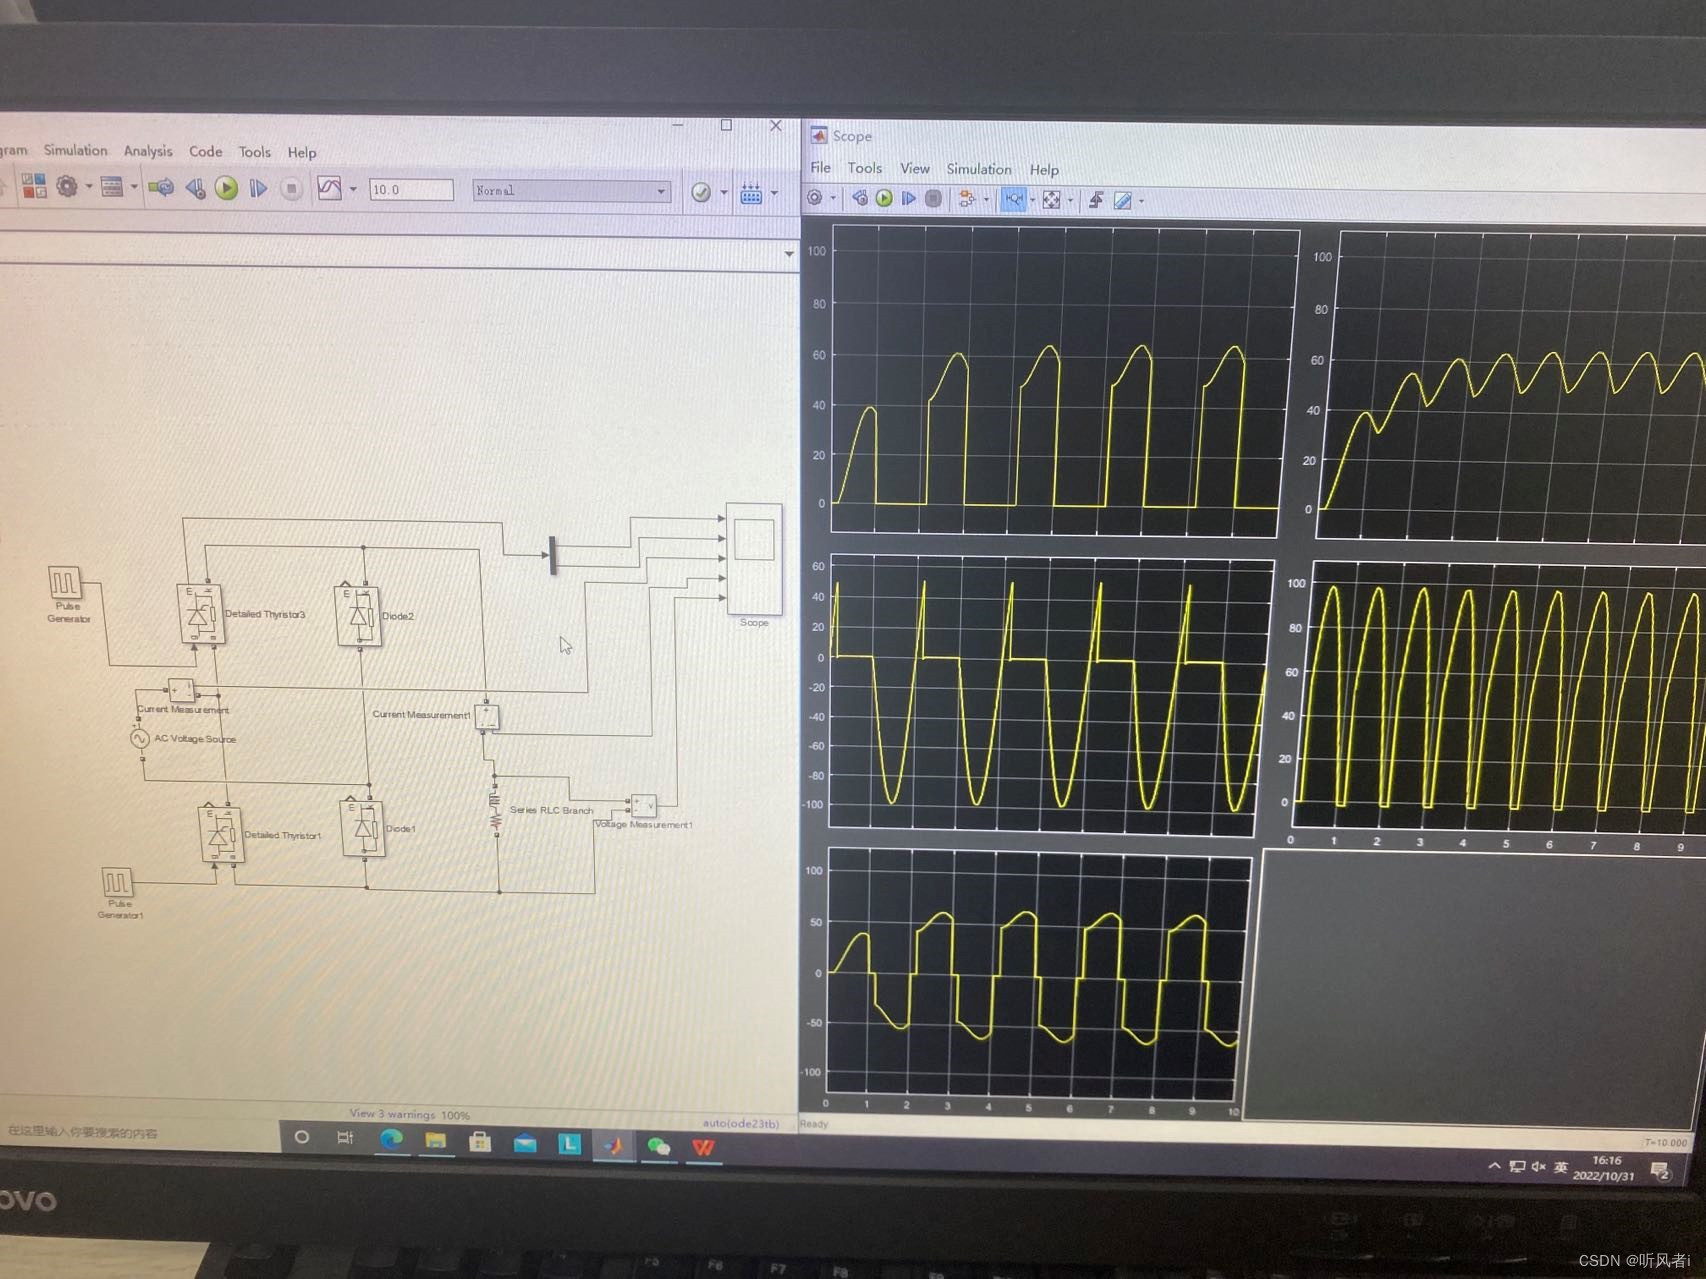The width and height of the screenshot is (1706, 1279).
Task: Fit the Scope plots to view
Action: 1051,199
